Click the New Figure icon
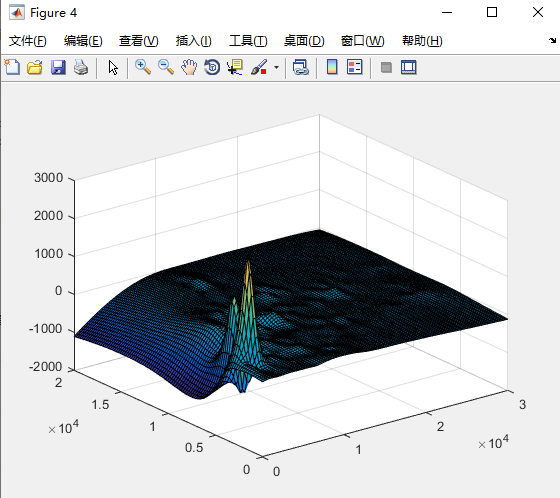The image size is (560, 498). [12, 67]
